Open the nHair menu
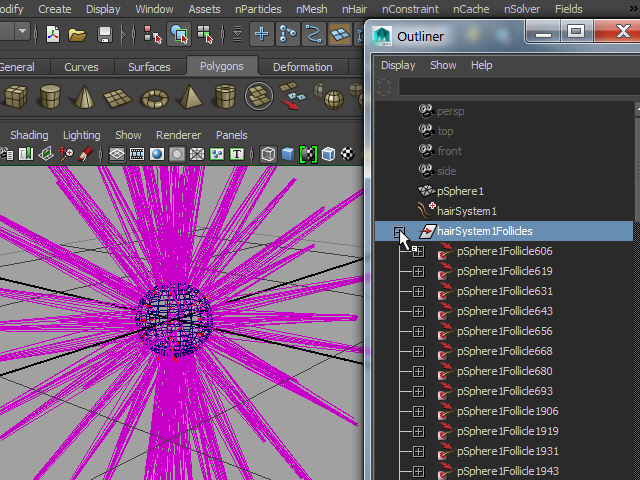 (354, 9)
